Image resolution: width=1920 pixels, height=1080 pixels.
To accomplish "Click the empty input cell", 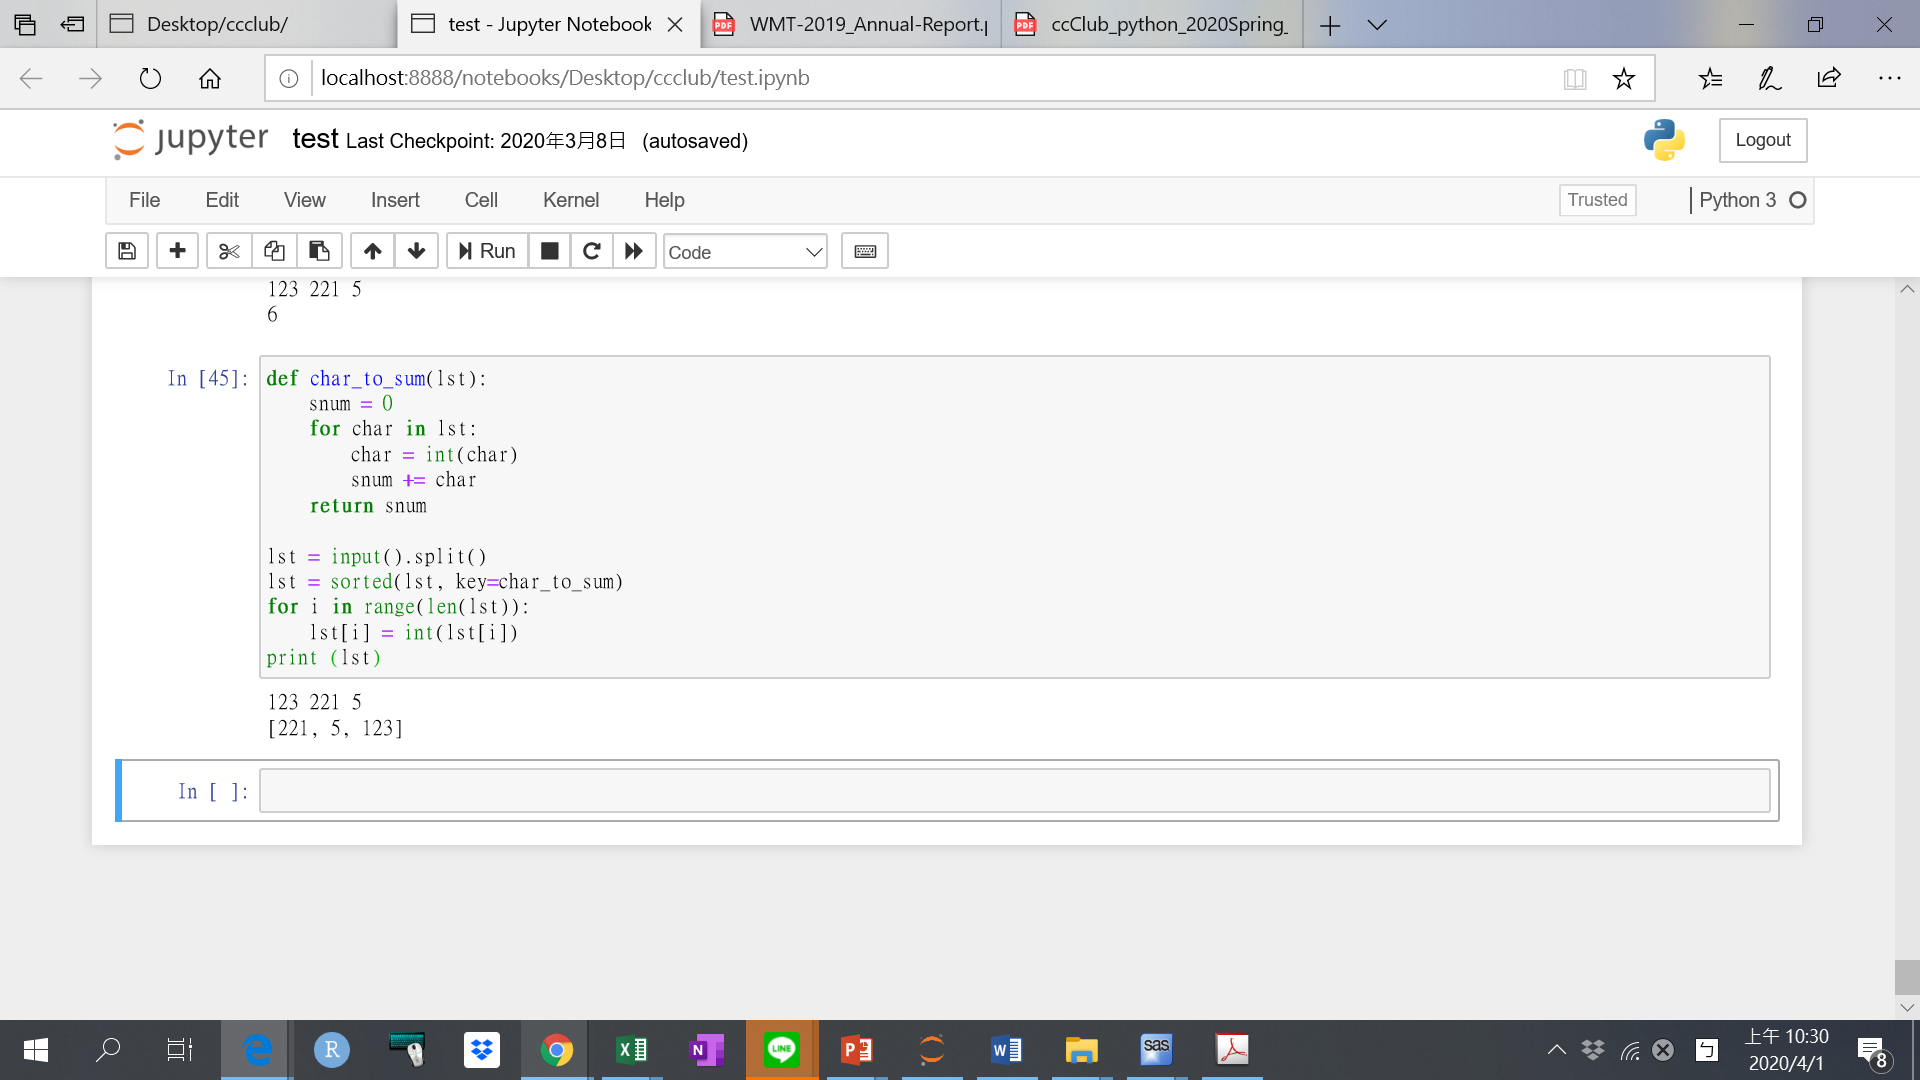I will [x=900, y=790].
